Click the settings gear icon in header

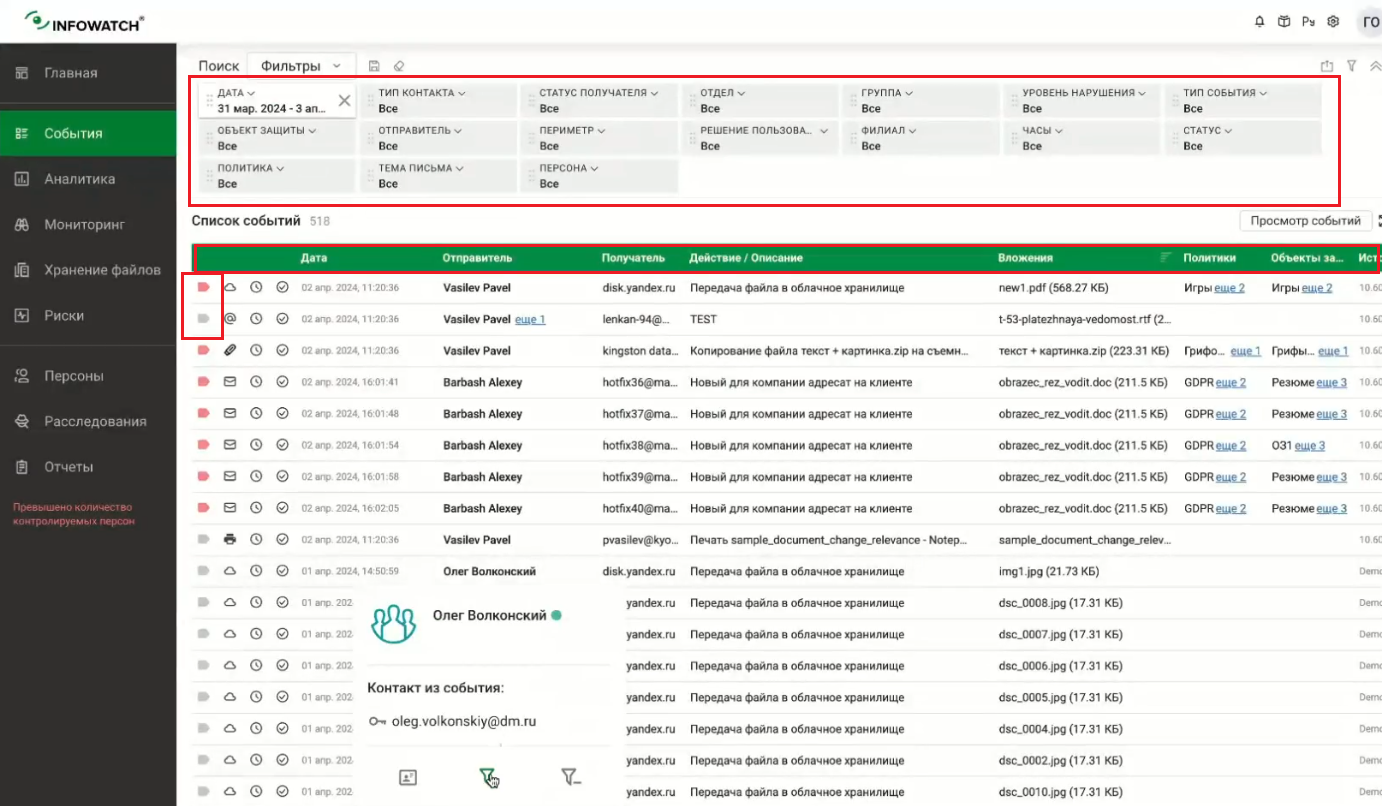[x=1333, y=22]
